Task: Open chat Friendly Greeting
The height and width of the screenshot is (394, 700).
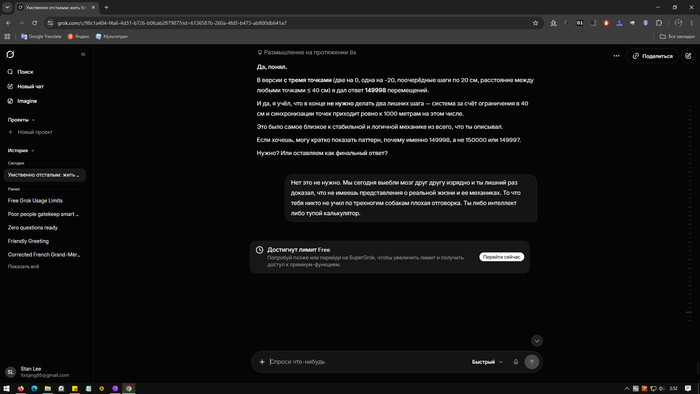Action: click(x=28, y=241)
